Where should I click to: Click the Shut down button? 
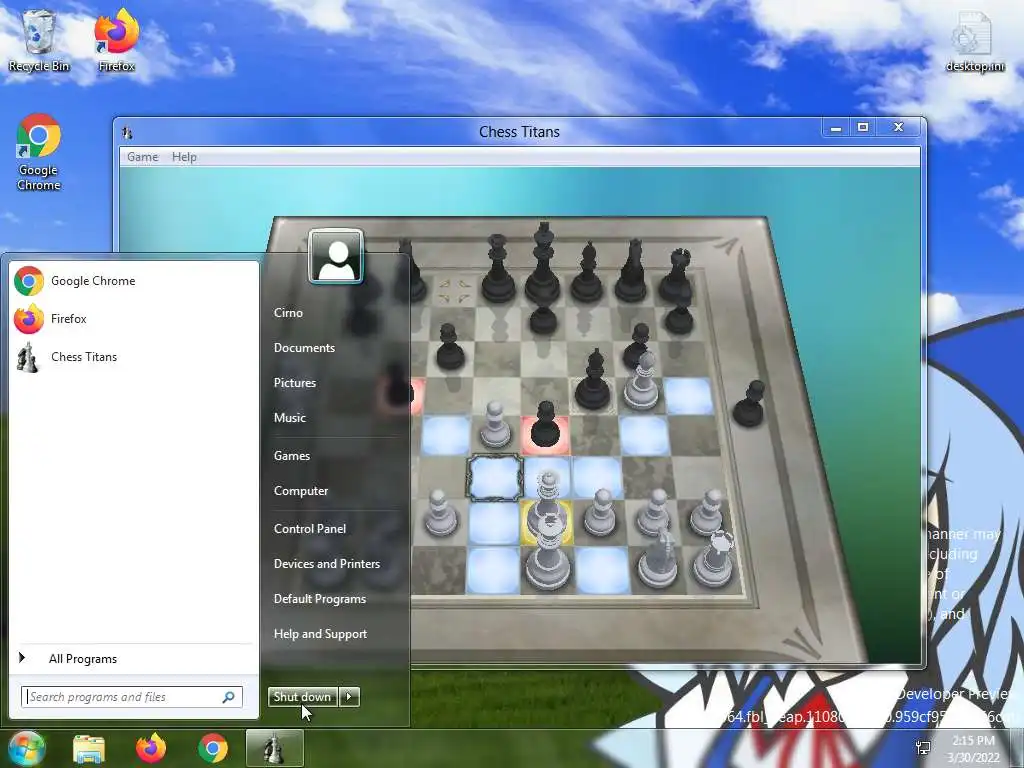click(302, 697)
